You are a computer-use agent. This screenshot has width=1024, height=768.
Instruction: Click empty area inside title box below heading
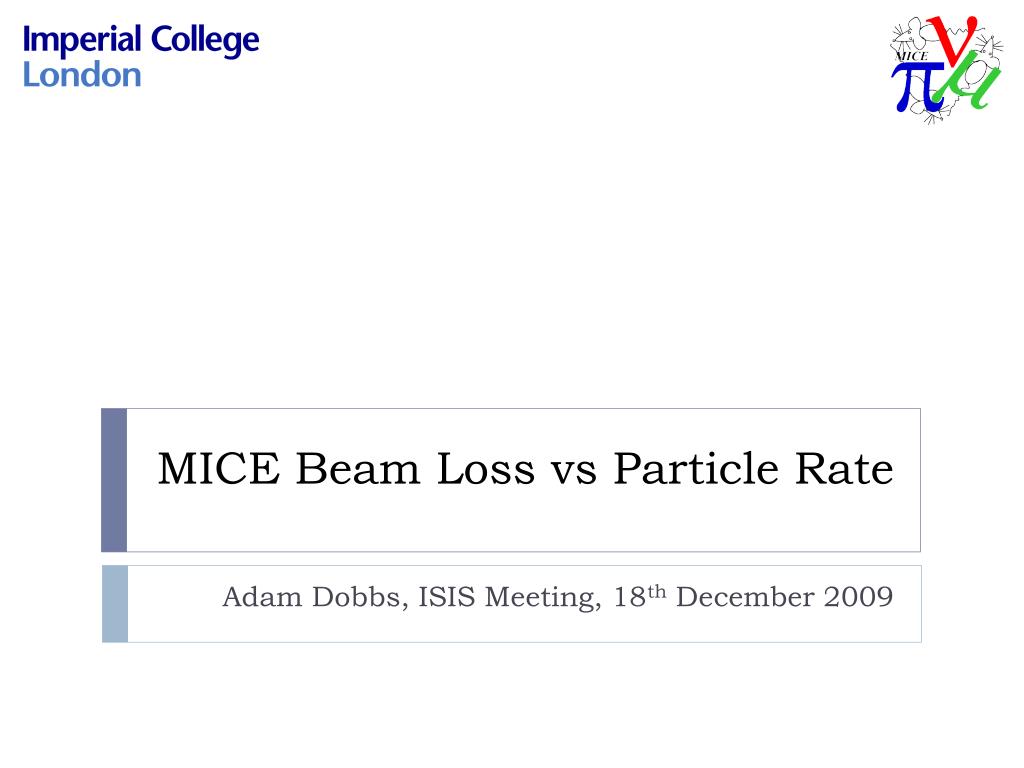(x=522, y=522)
